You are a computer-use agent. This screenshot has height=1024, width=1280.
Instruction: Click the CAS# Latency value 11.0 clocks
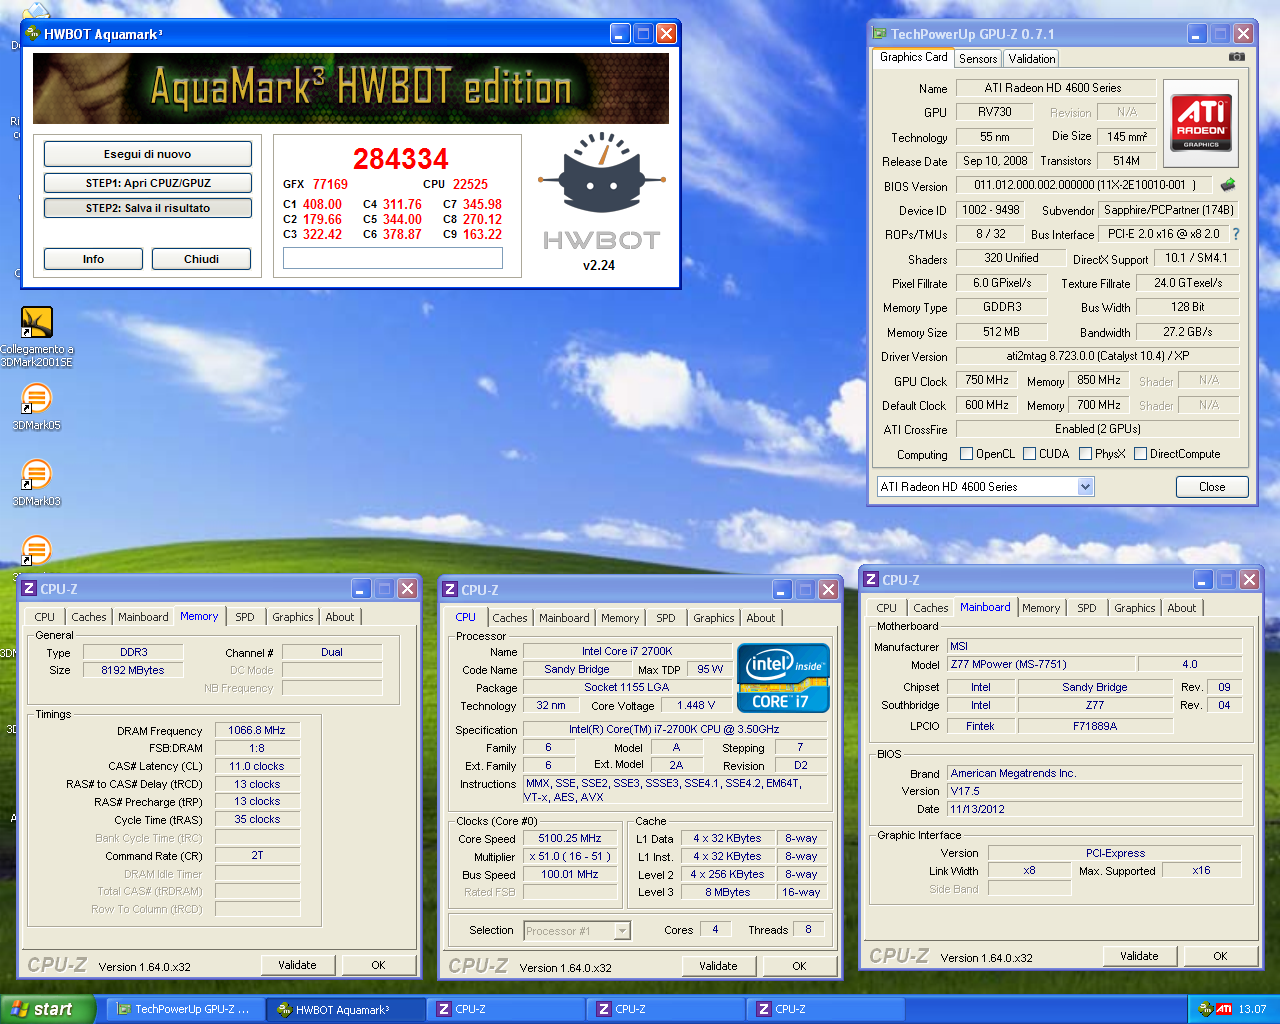[256, 766]
